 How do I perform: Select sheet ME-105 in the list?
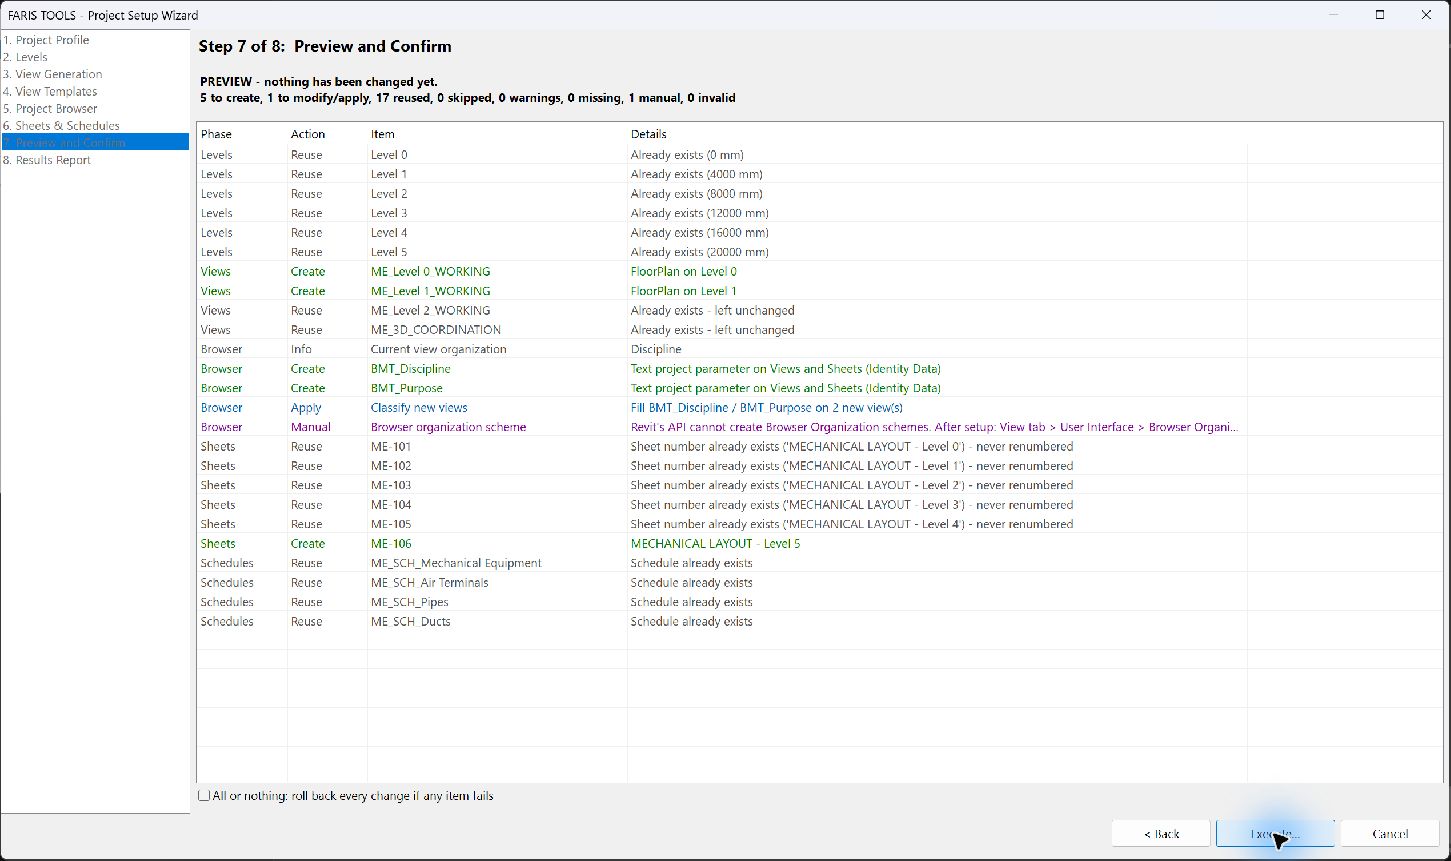391,524
